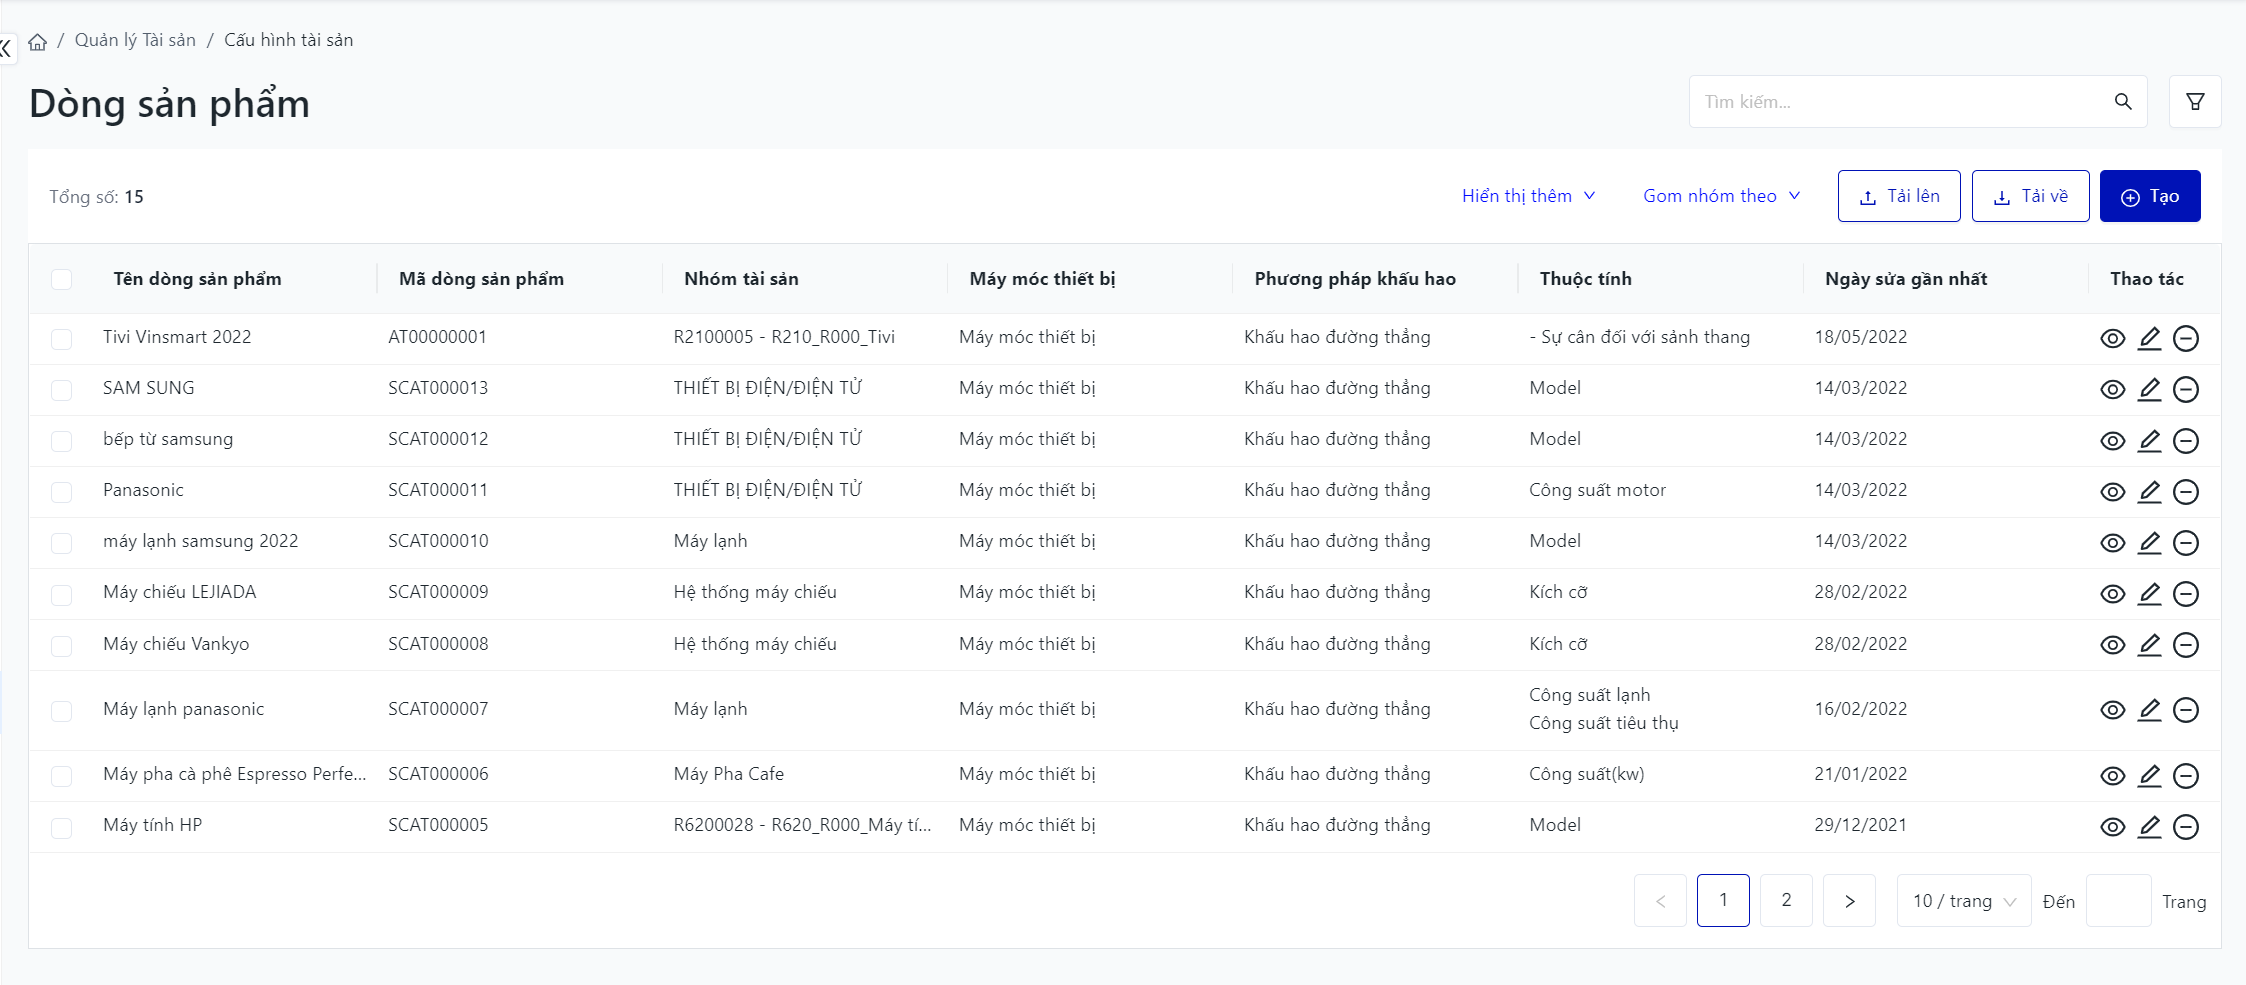Open Quản lý Tài sản breadcrumb link

click(135, 40)
